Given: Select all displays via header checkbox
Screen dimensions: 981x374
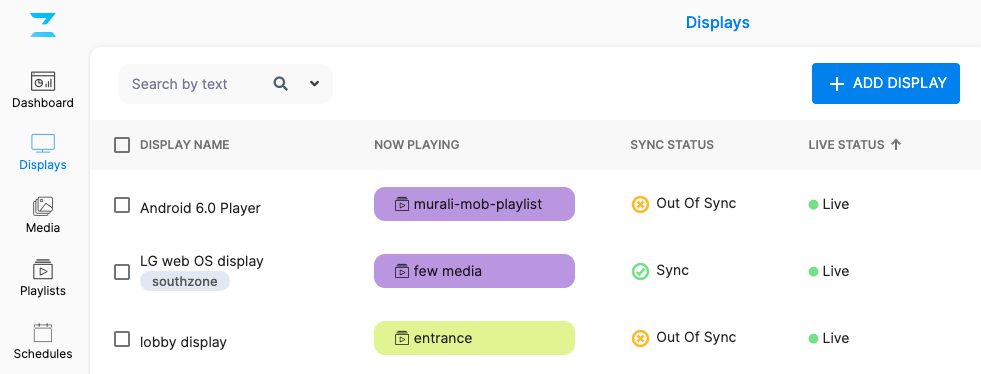Looking at the screenshot, I should [x=122, y=145].
